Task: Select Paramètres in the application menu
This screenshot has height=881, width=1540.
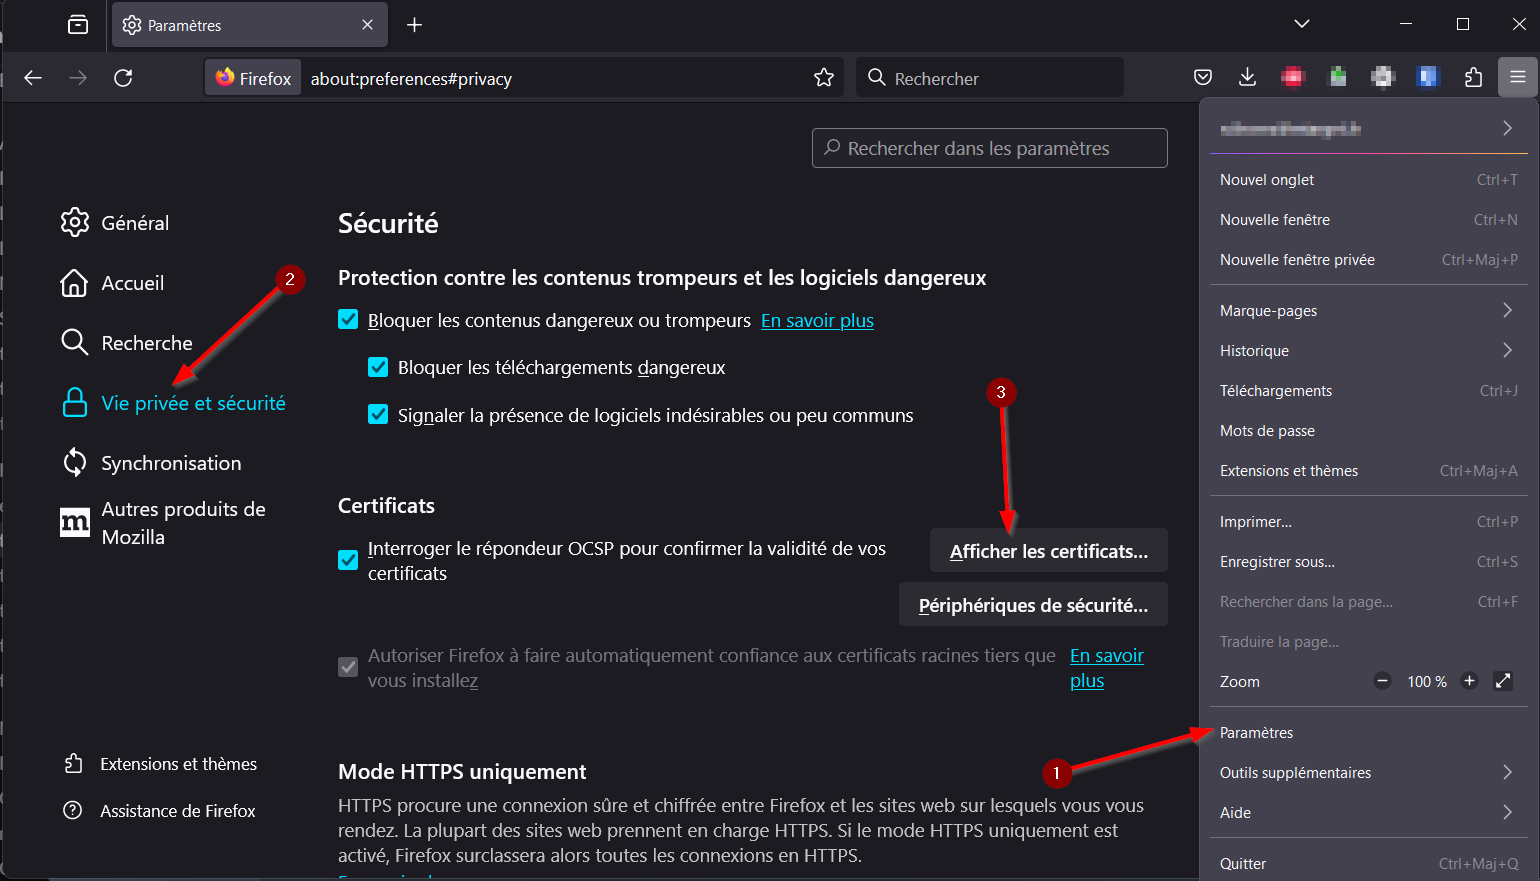Action: coord(1257,733)
